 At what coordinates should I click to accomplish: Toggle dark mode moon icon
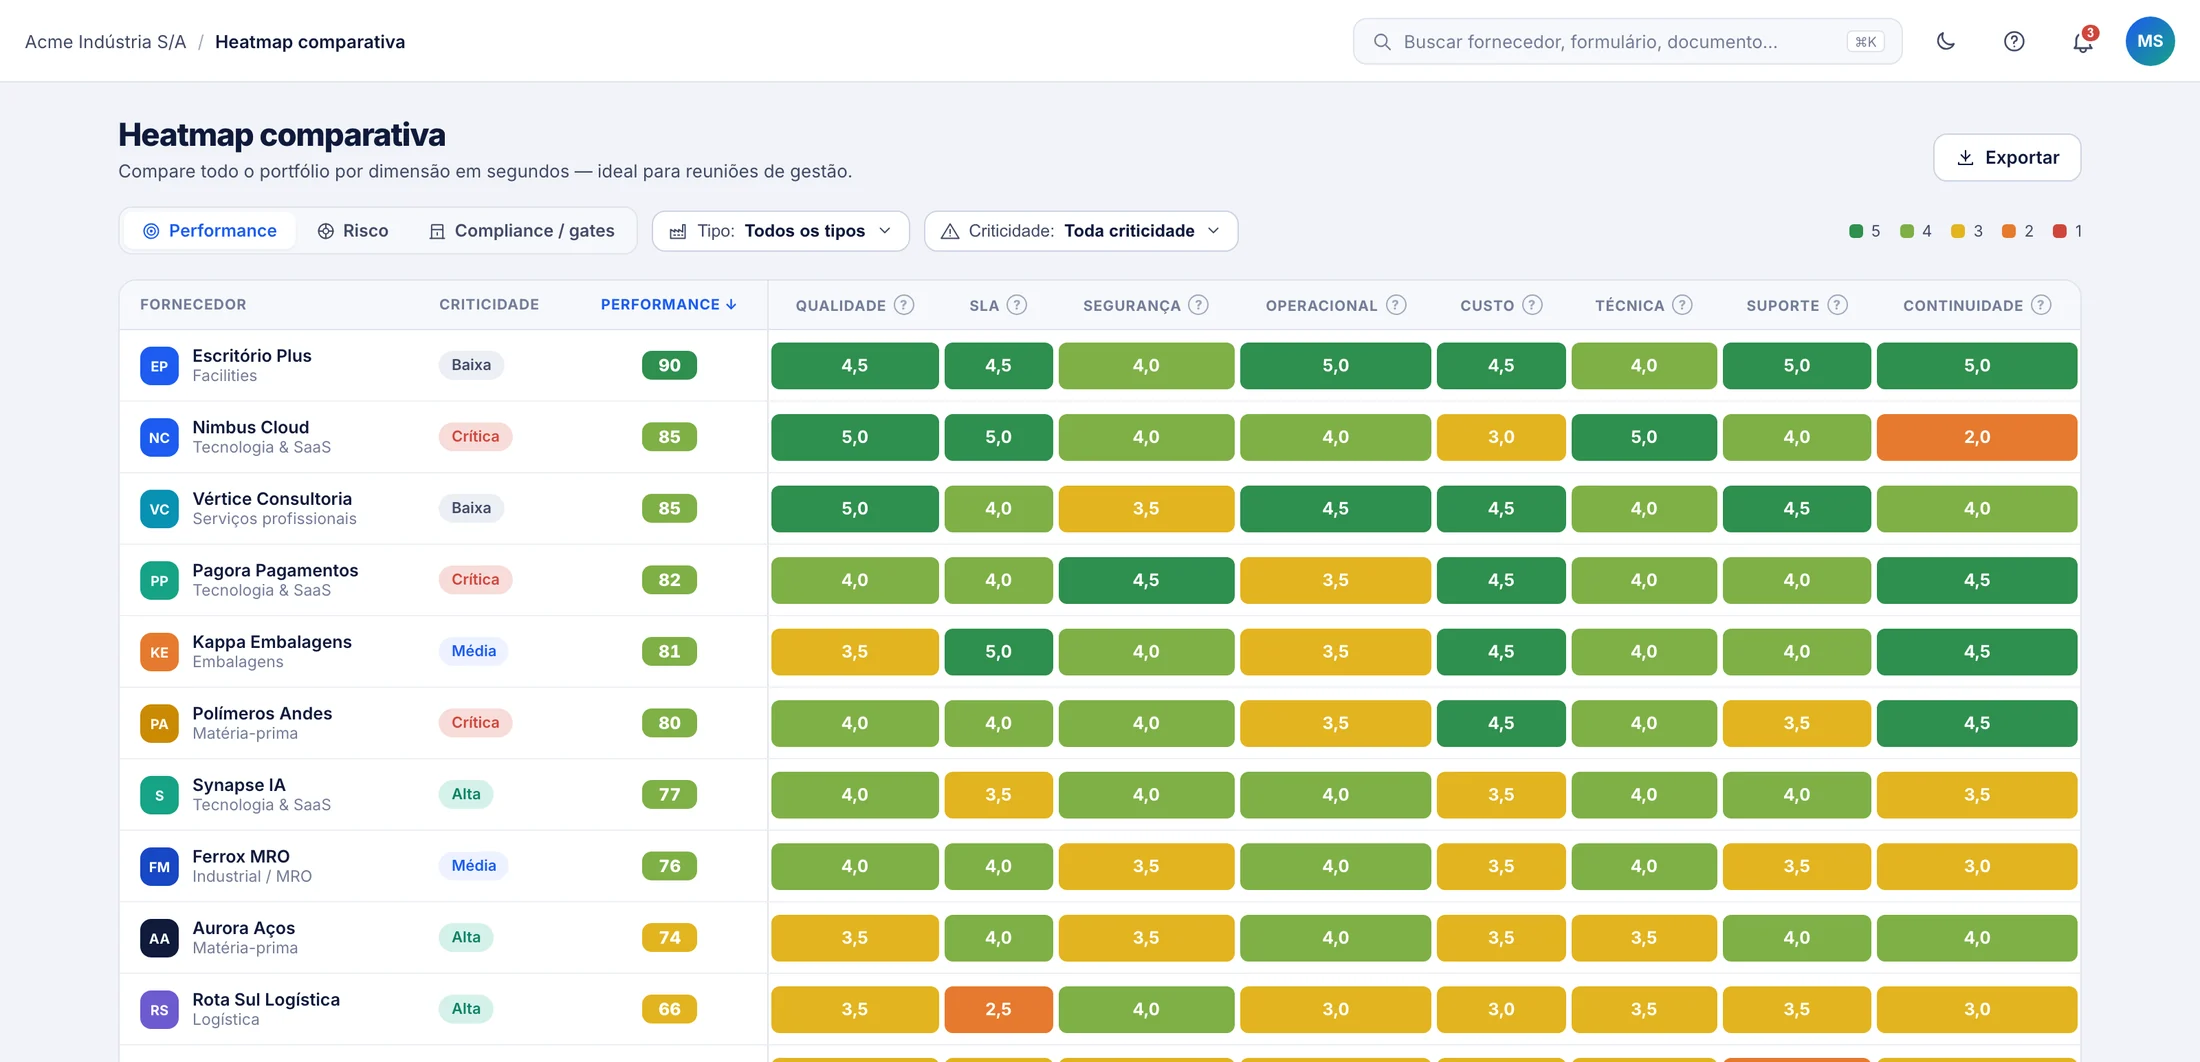[1945, 41]
